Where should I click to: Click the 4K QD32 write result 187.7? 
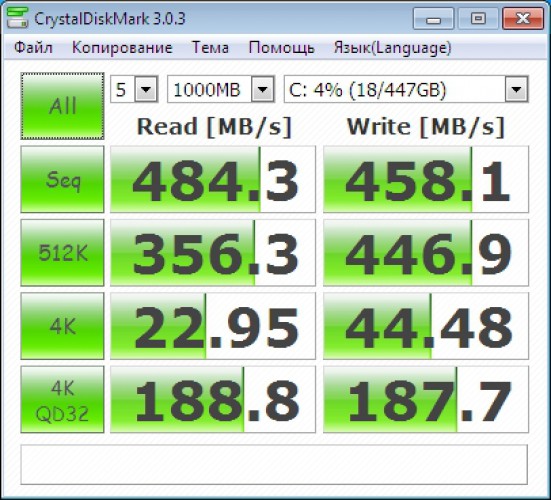click(x=426, y=400)
